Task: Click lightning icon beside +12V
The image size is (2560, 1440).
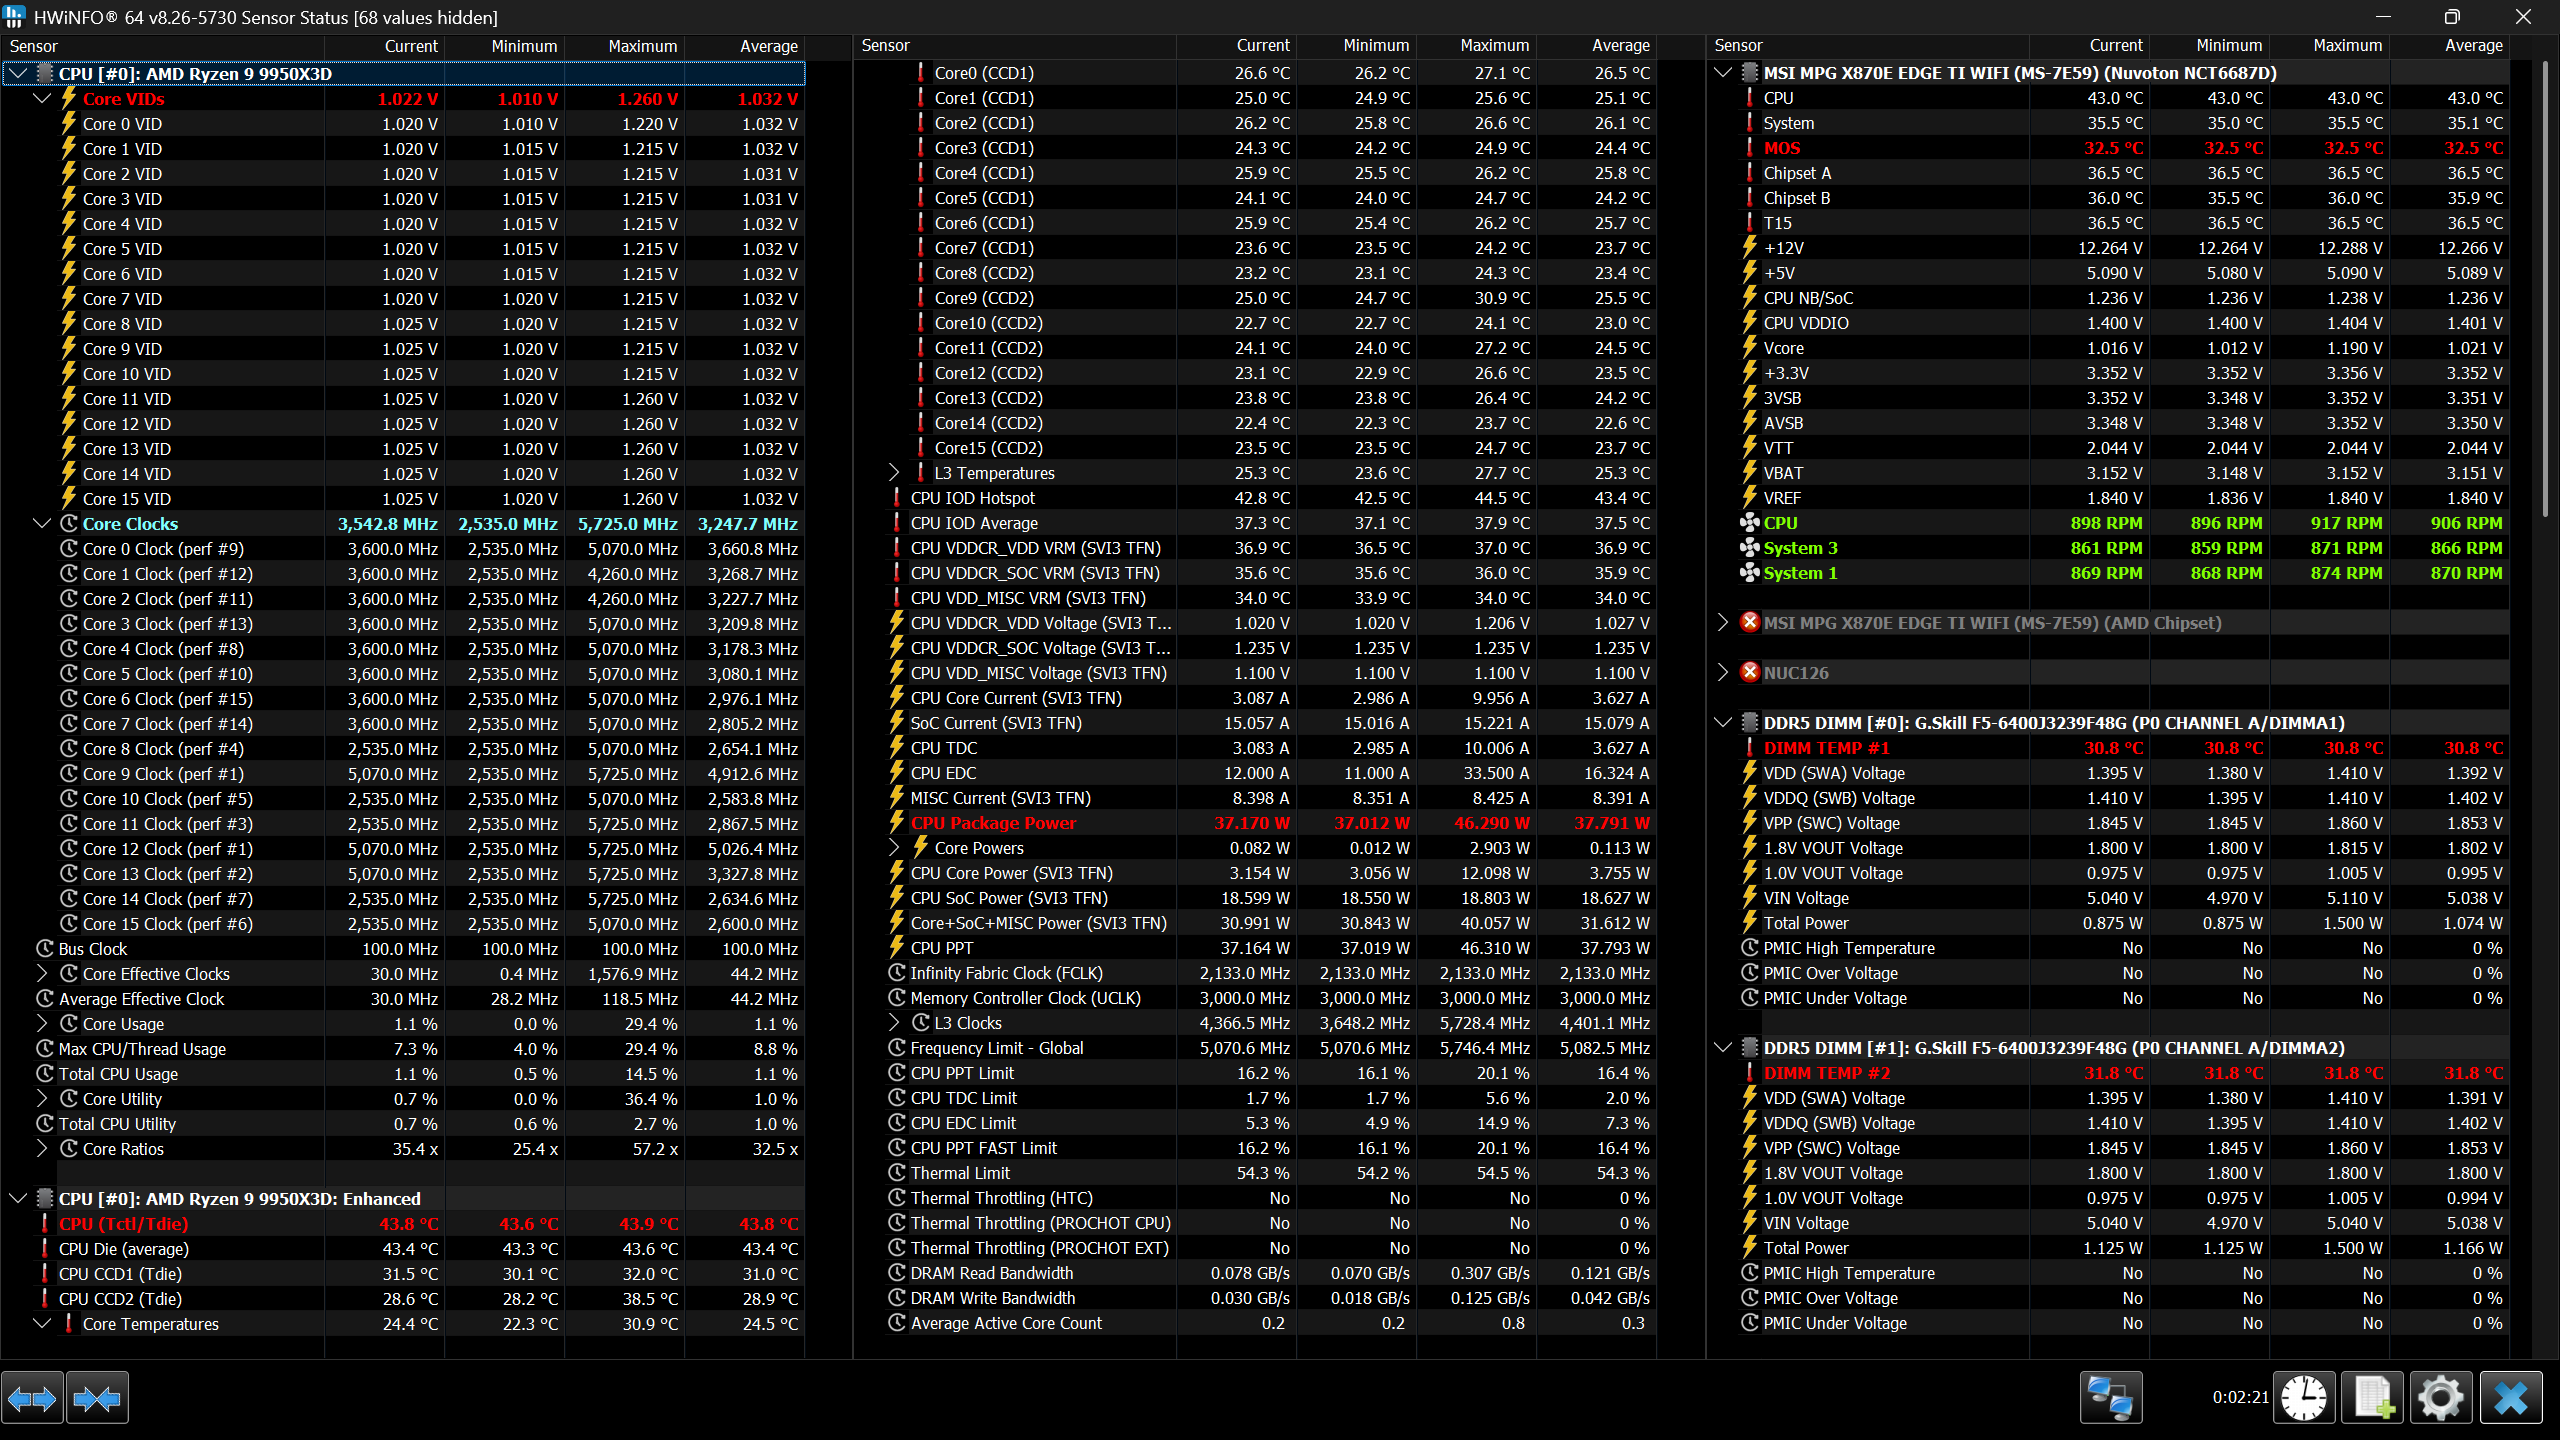Action: click(x=1750, y=248)
